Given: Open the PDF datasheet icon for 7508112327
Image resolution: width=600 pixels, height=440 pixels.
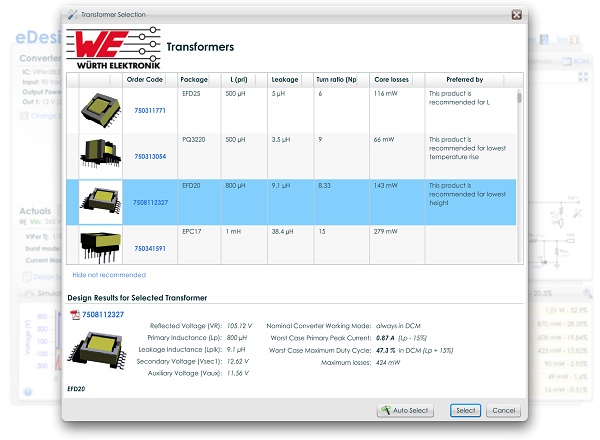Looking at the screenshot, I should point(74,314).
